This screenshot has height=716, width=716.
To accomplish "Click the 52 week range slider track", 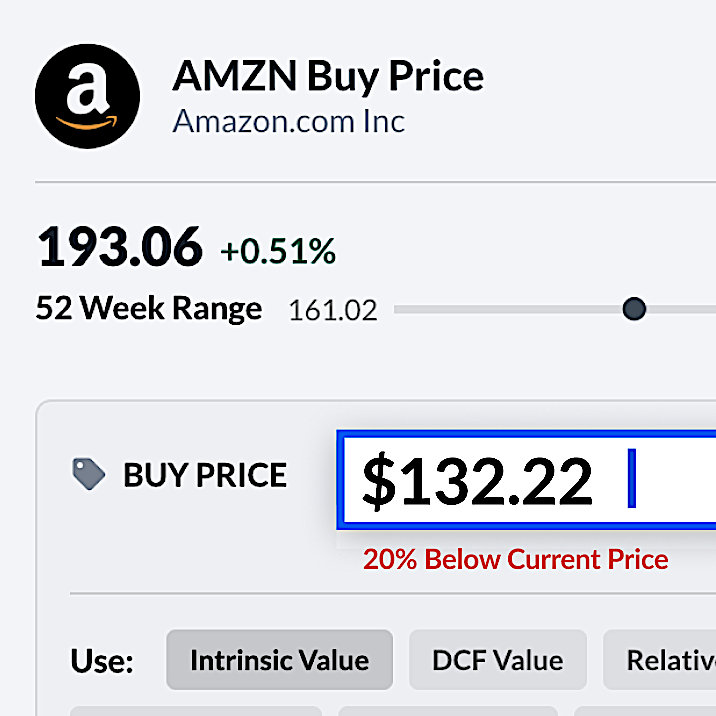I will click(x=555, y=310).
